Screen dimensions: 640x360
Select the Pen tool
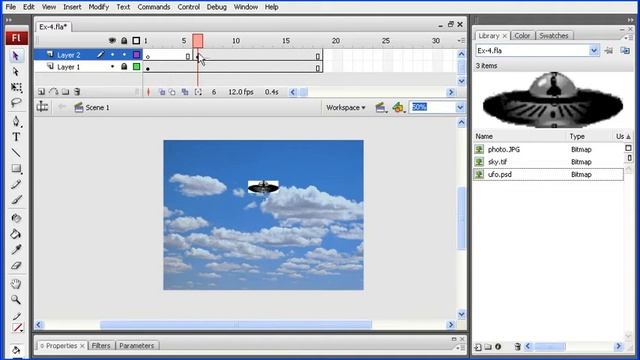tap(16, 121)
